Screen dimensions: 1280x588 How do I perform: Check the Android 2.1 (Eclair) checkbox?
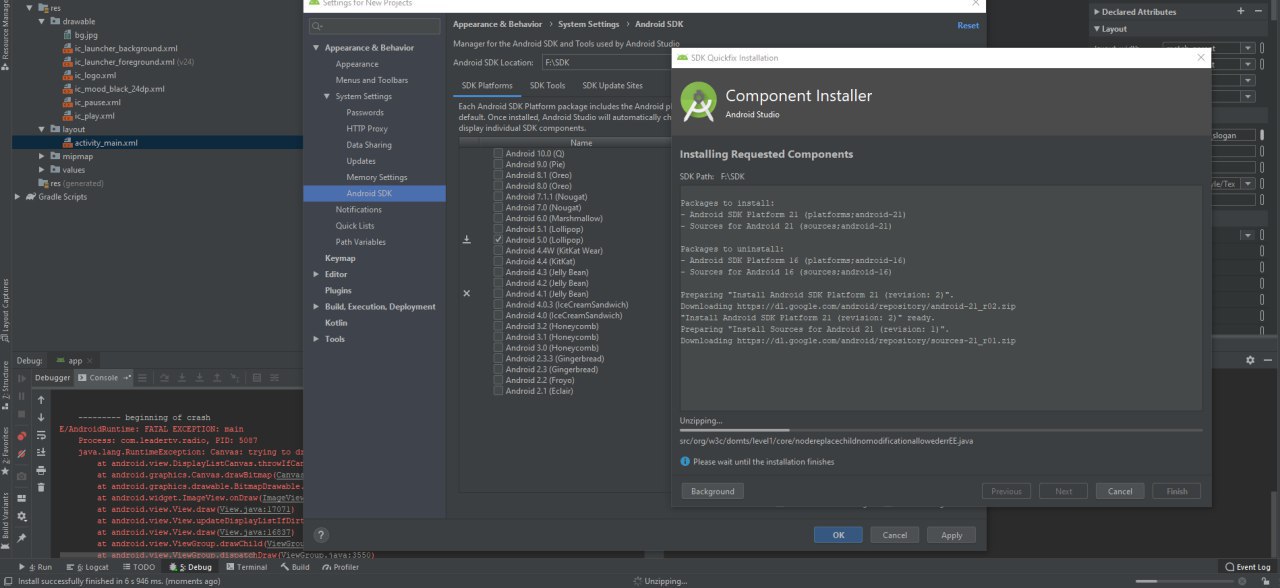[x=498, y=391]
